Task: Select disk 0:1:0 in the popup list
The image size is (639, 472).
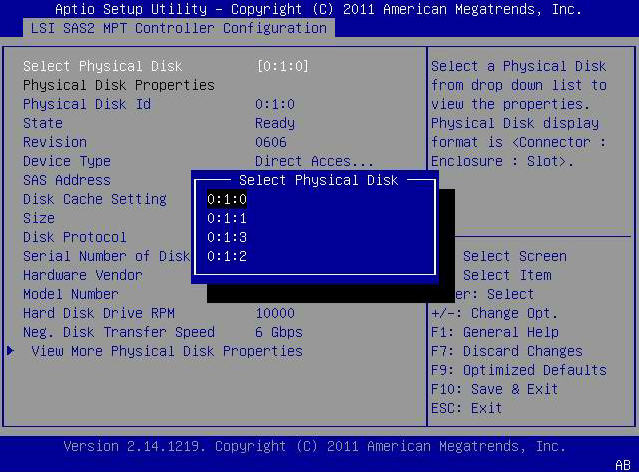Action: click(227, 199)
